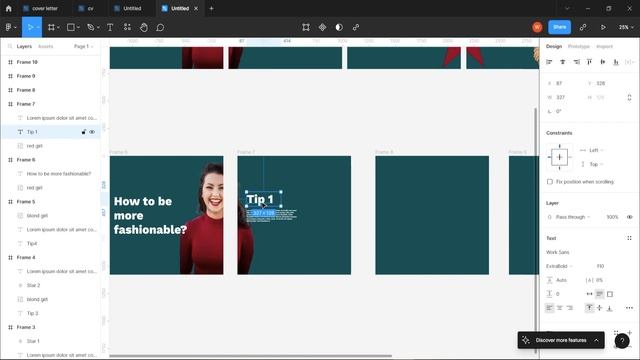640x360 pixels.
Task: Switch to the Inspect tab
Action: 604,47
